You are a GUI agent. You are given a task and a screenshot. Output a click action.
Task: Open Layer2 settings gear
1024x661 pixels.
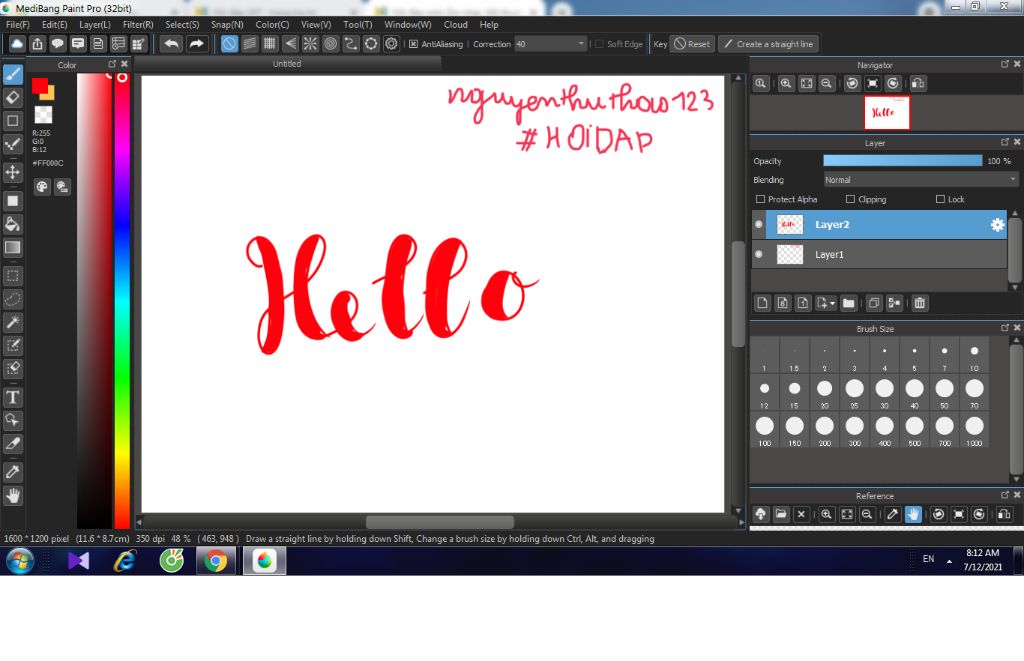997,225
